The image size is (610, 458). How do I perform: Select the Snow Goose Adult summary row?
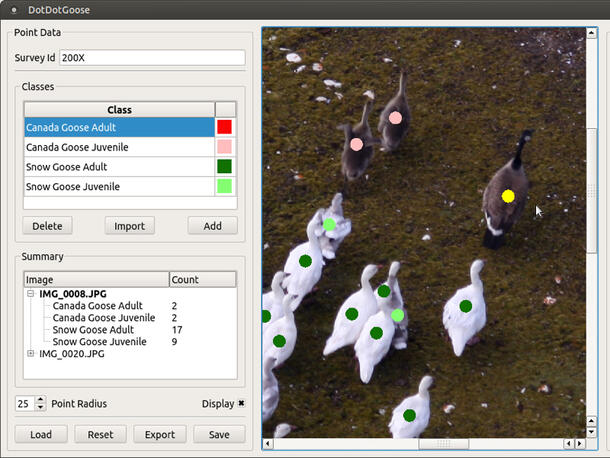pyautogui.click(x=93, y=330)
